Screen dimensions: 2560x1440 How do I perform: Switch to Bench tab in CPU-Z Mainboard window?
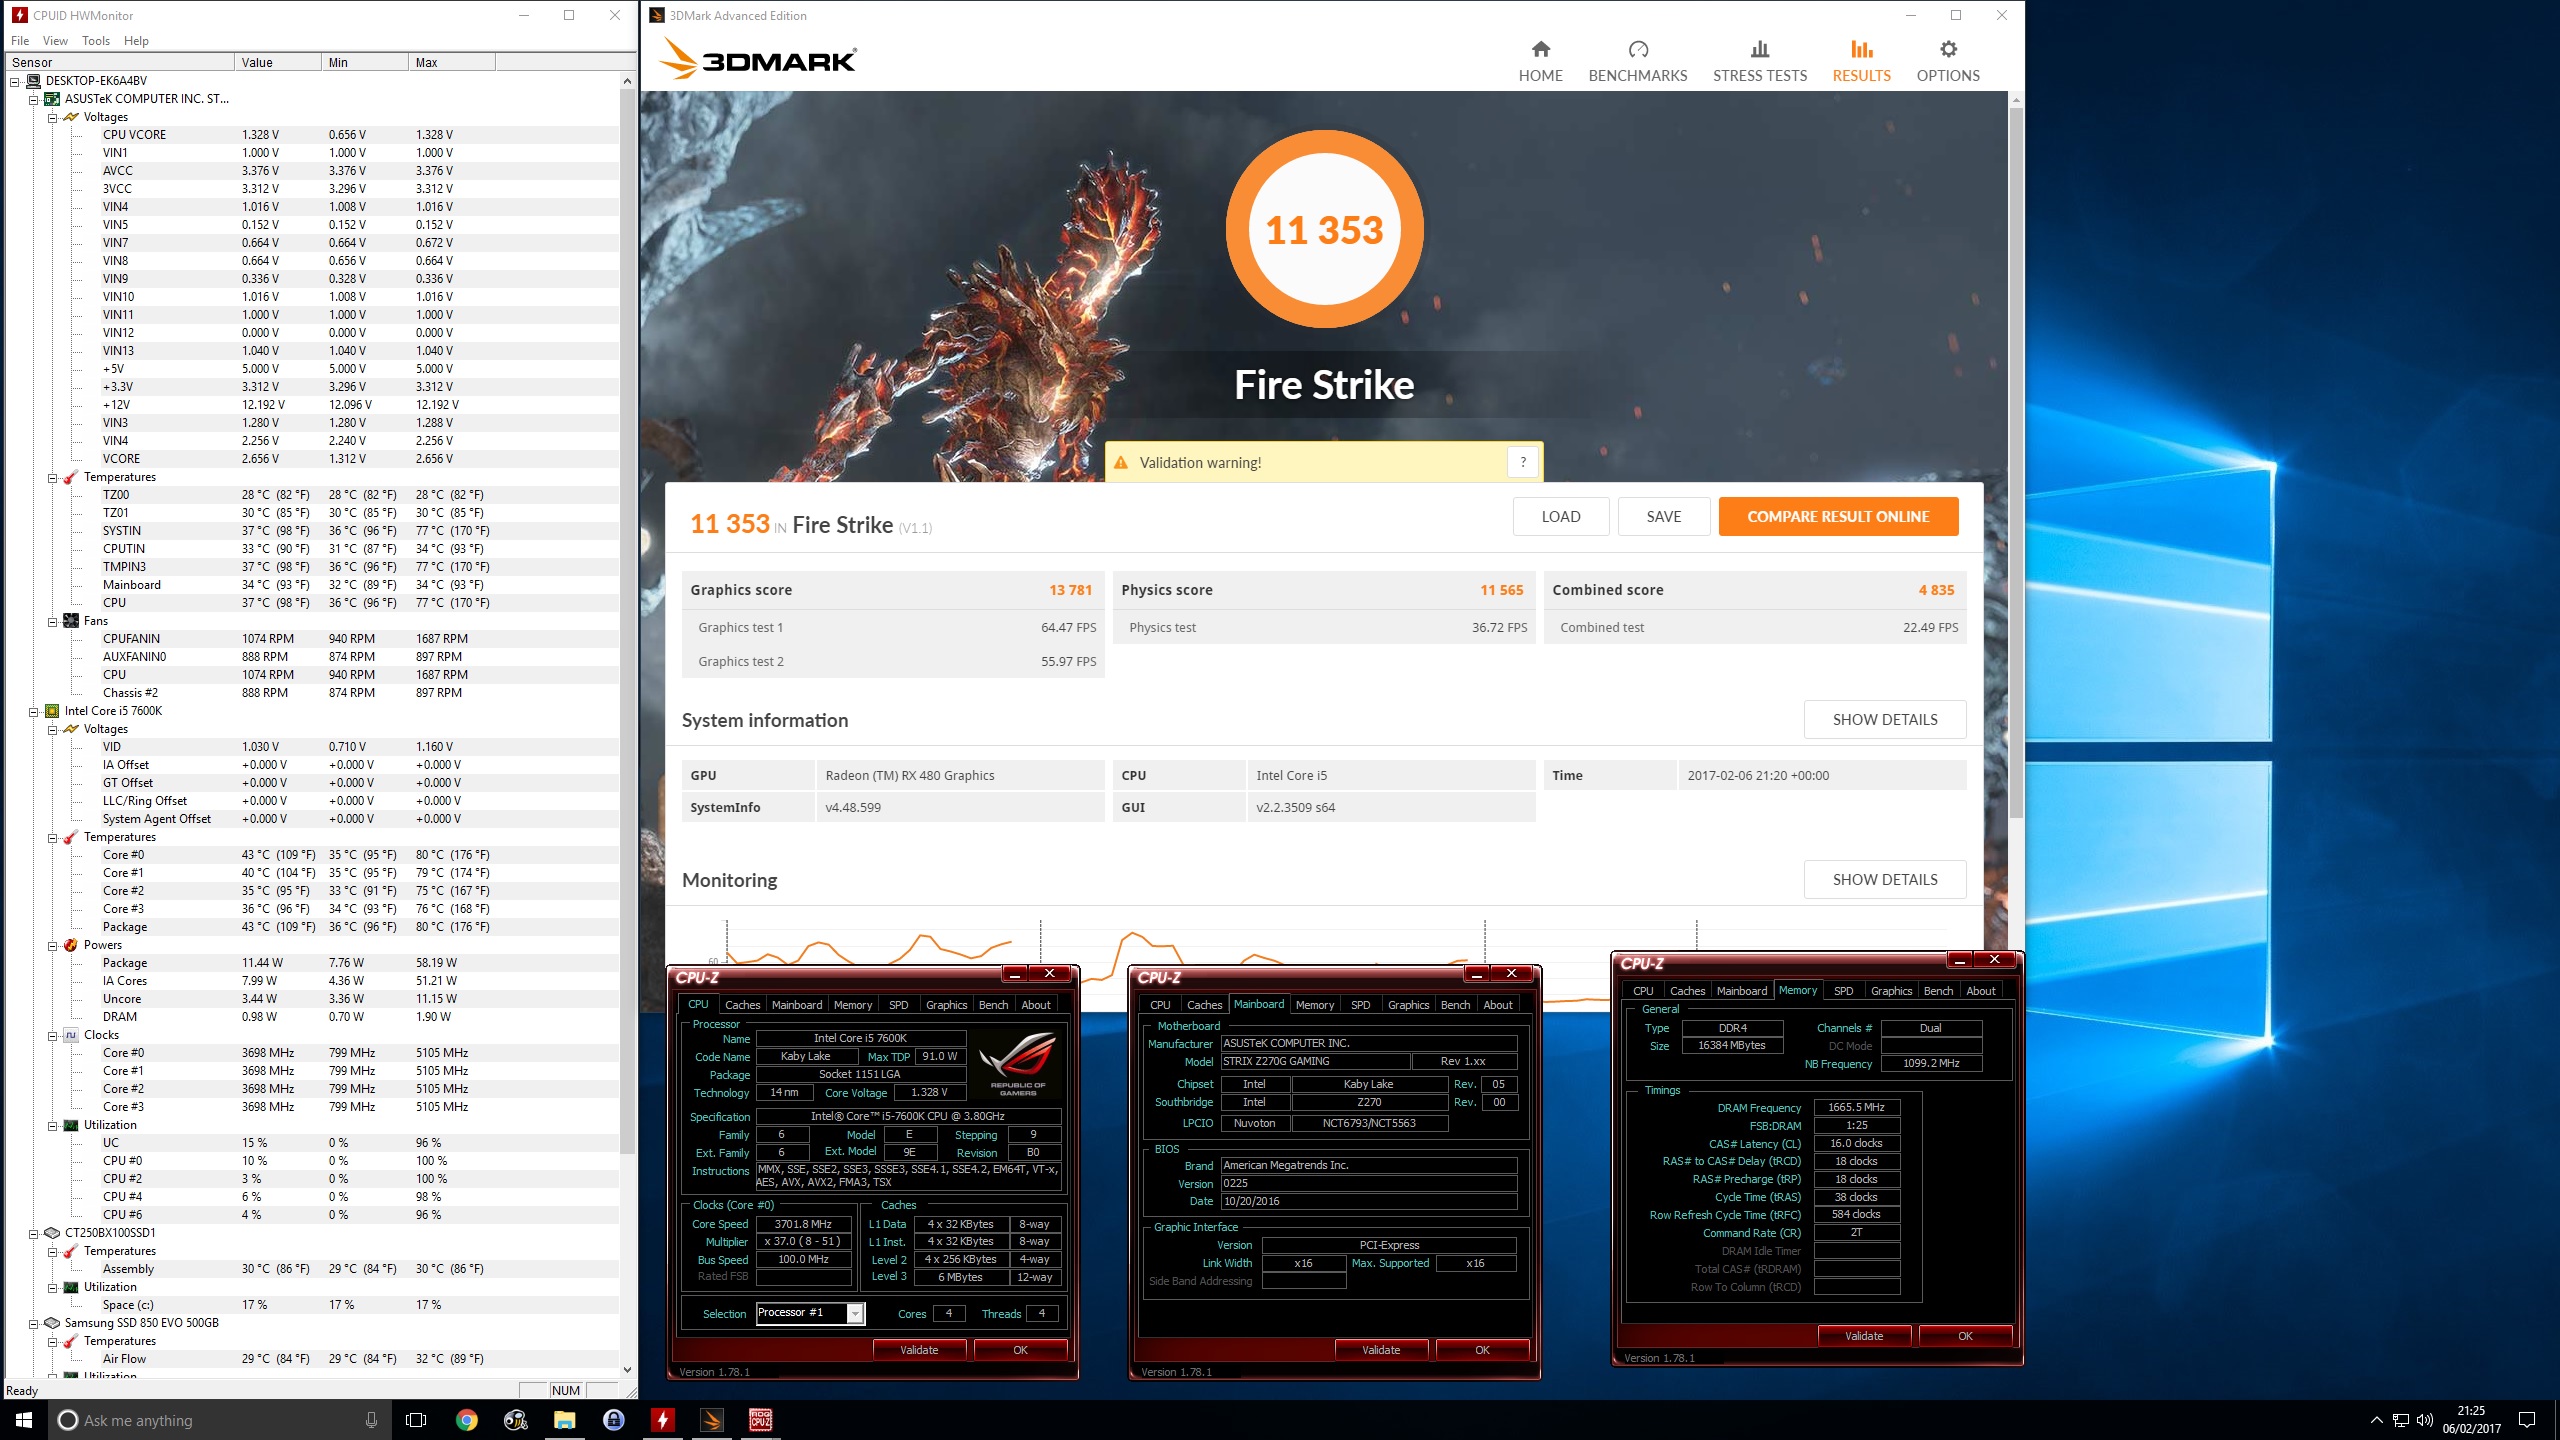coord(1455,1005)
